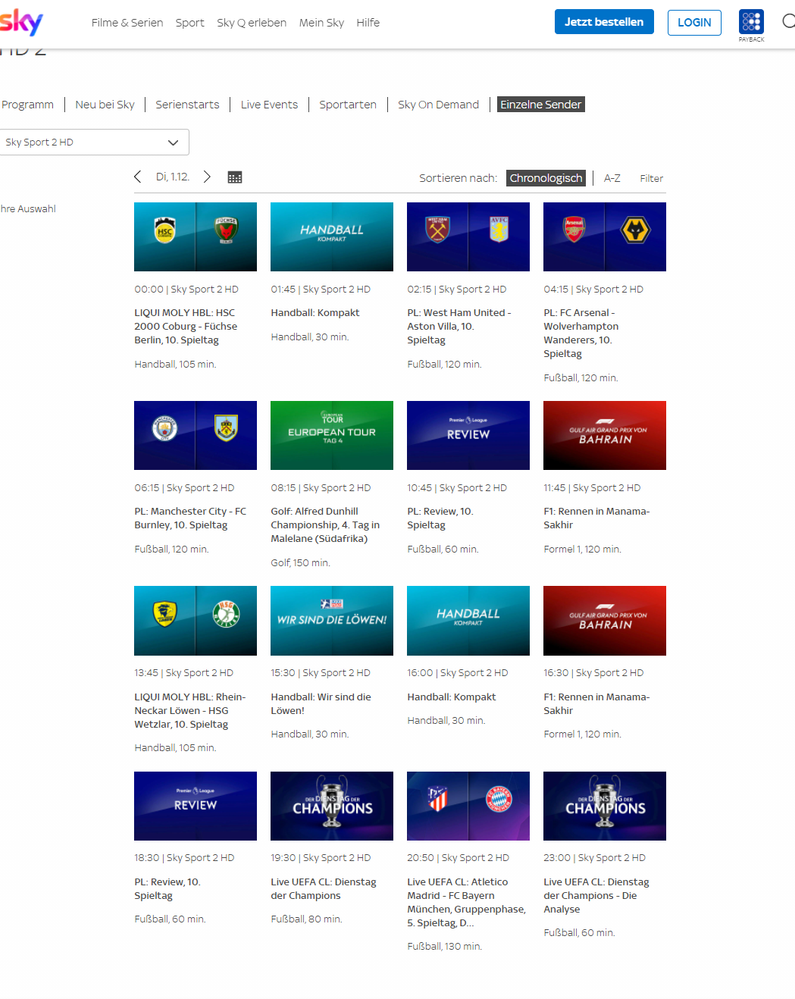Open Filme & Serien menu
Image resolution: width=795 pixels, height=999 pixels.
[x=127, y=23]
